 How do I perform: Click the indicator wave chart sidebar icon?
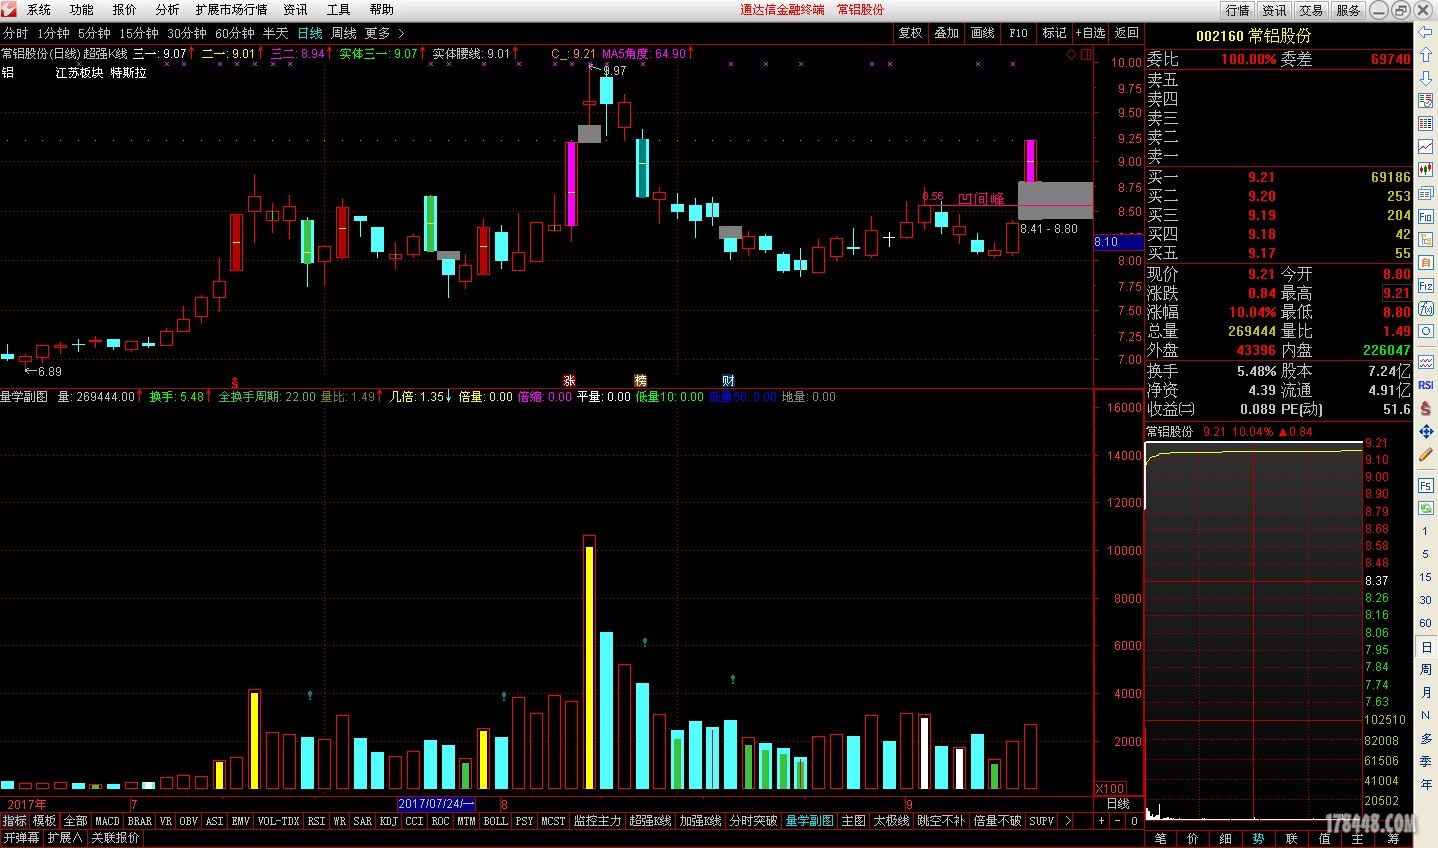[1426, 362]
